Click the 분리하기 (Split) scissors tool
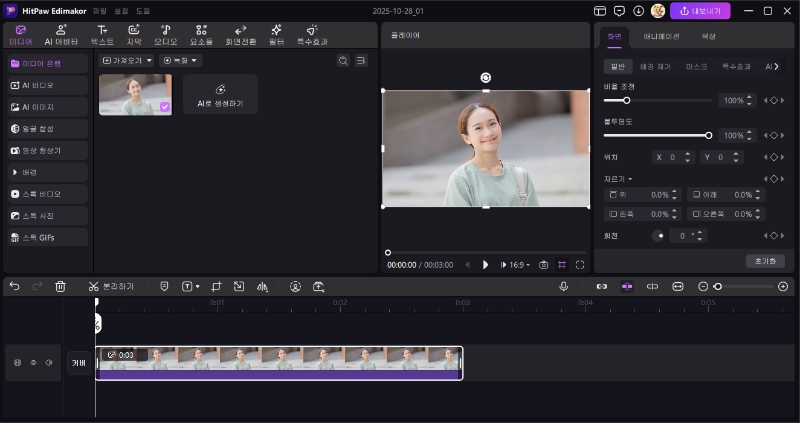The height and width of the screenshot is (423, 800). point(111,286)
